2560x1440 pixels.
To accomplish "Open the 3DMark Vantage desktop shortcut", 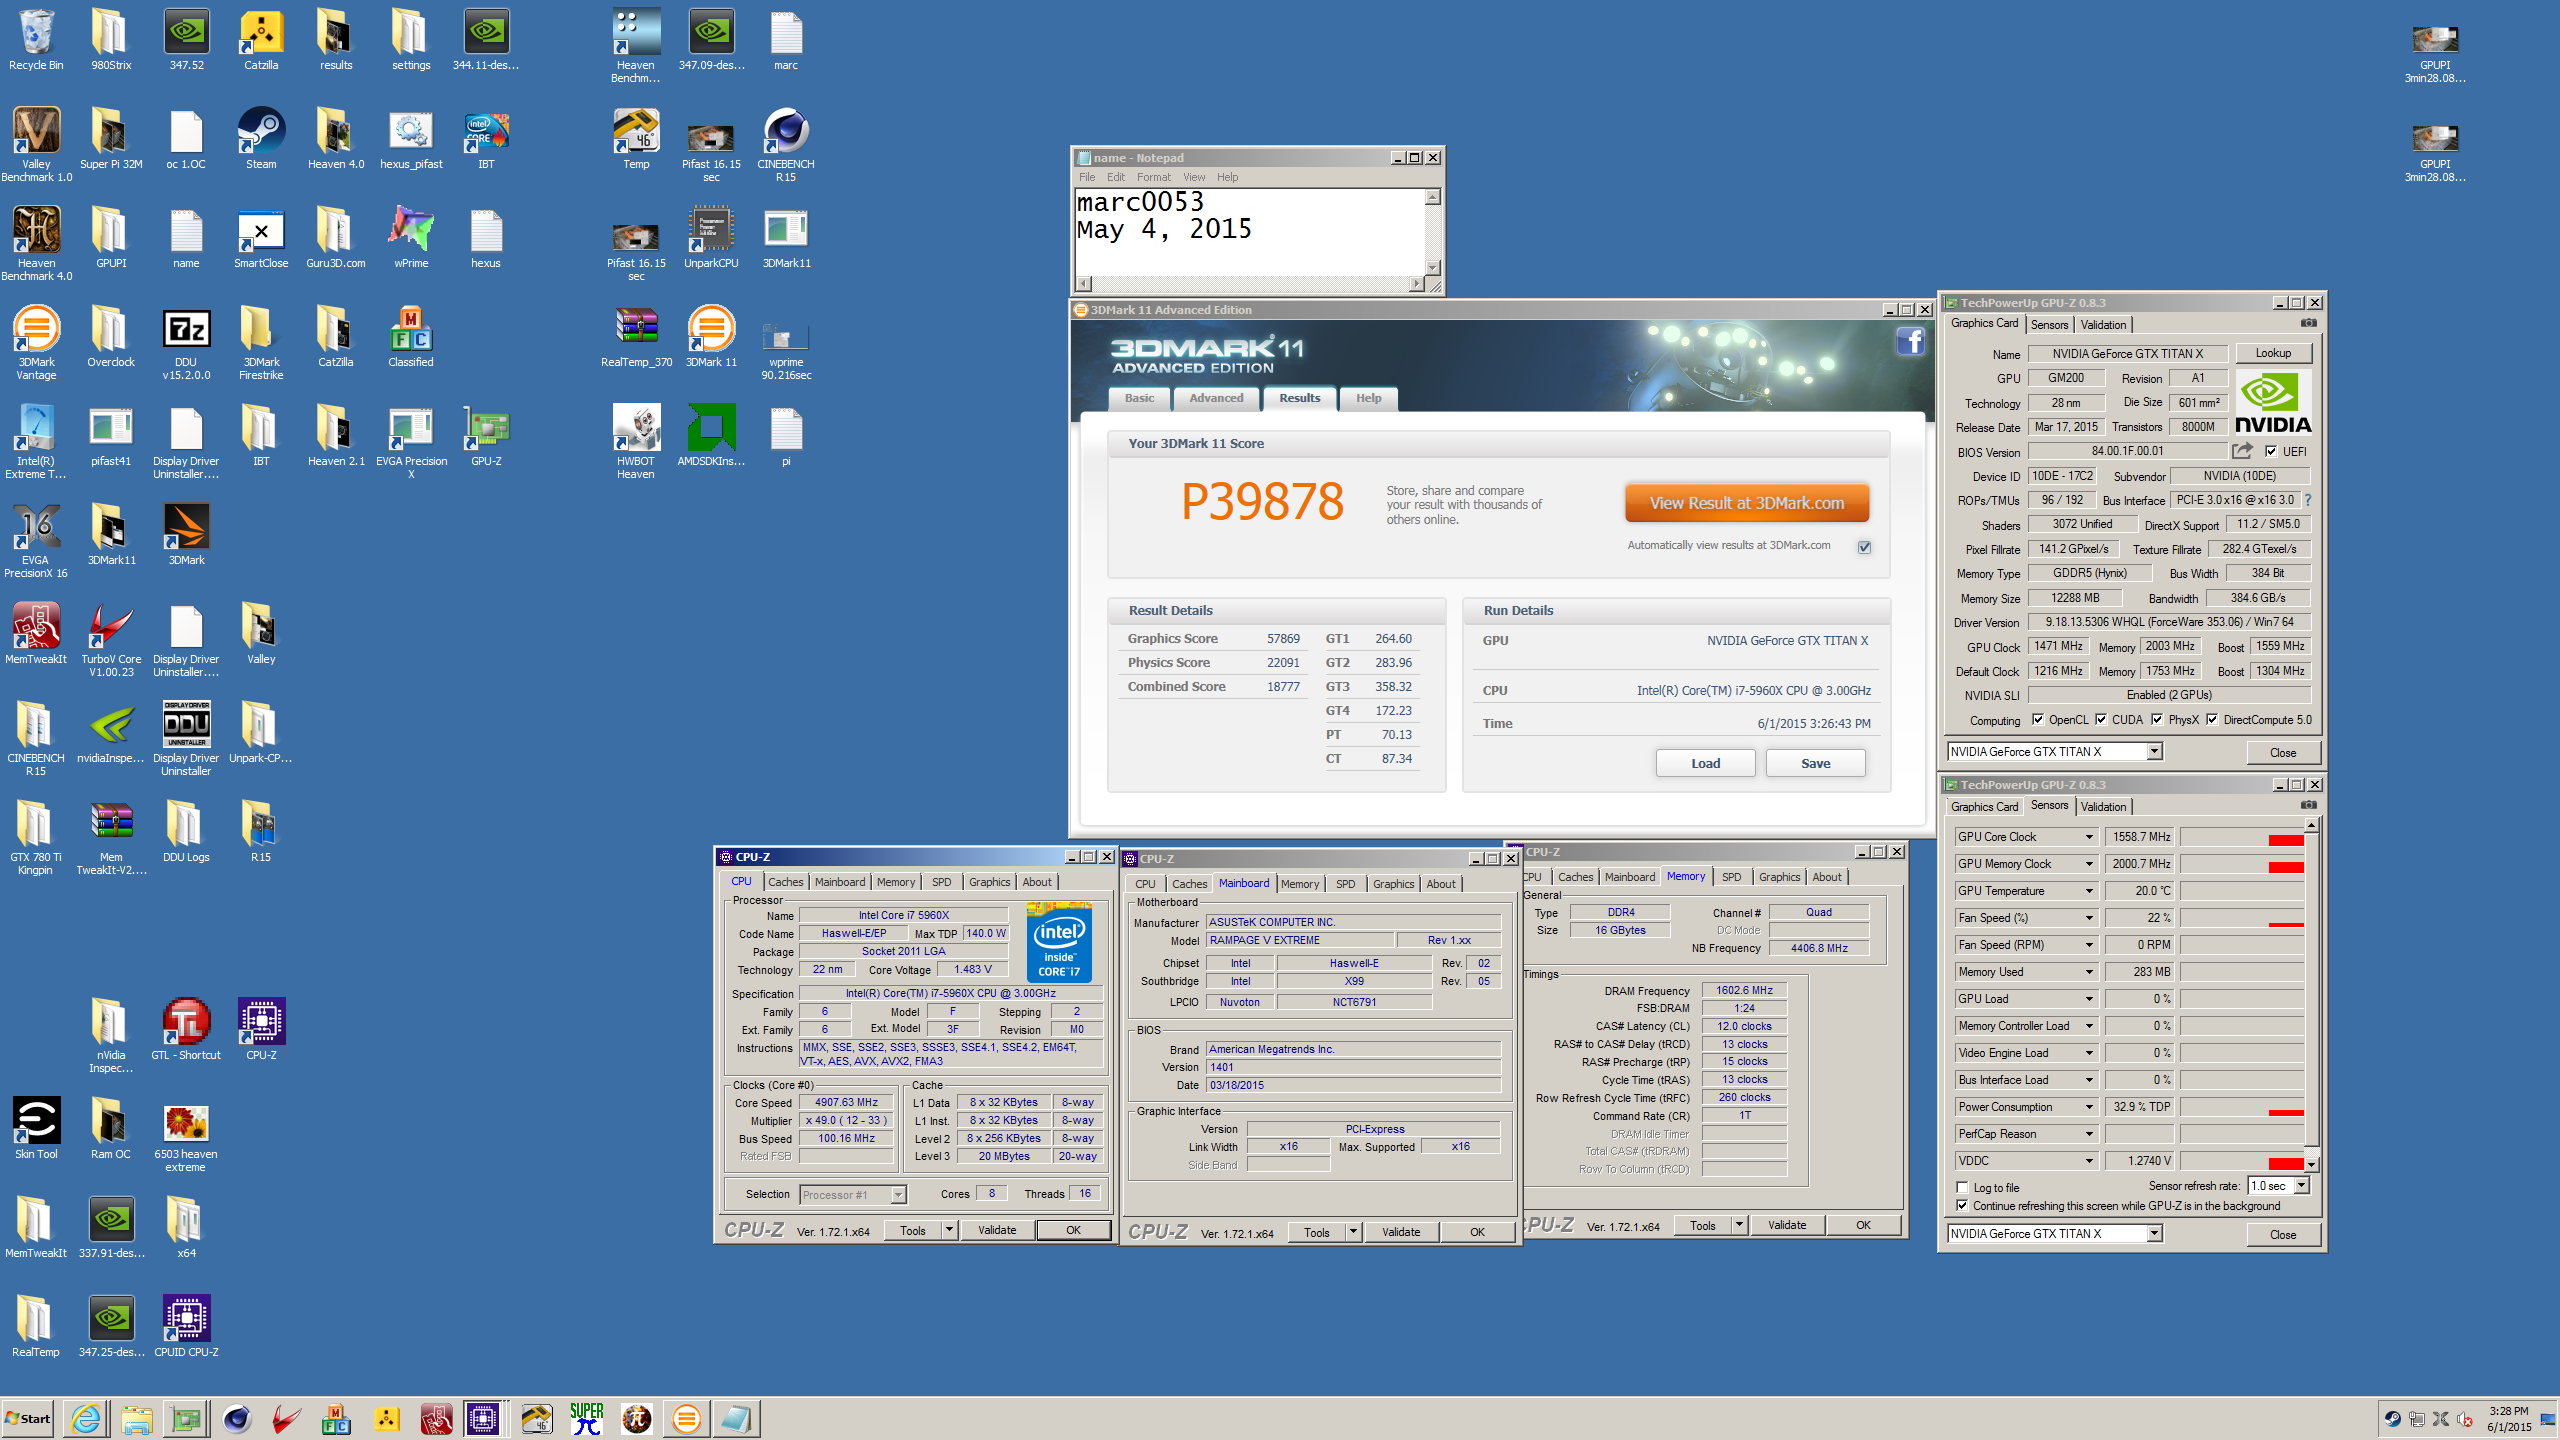I will 36,343.
